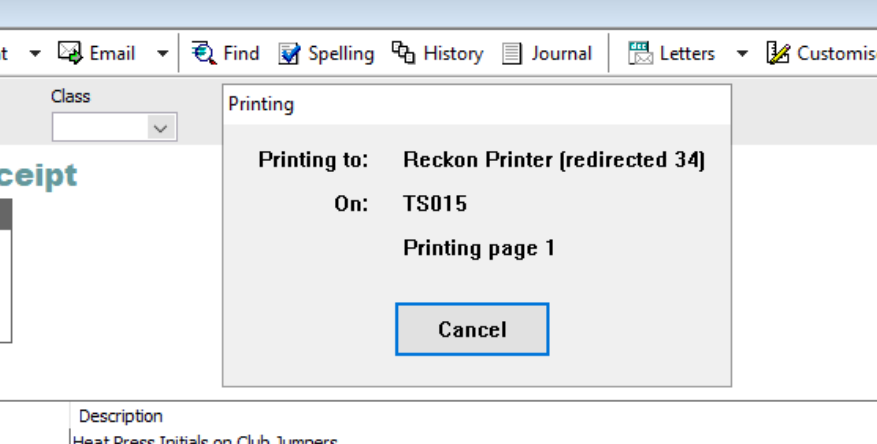Viewport: 877px width, 444px height.
Task: Click the Email envelope icon
Action: [x=70, y=53]
